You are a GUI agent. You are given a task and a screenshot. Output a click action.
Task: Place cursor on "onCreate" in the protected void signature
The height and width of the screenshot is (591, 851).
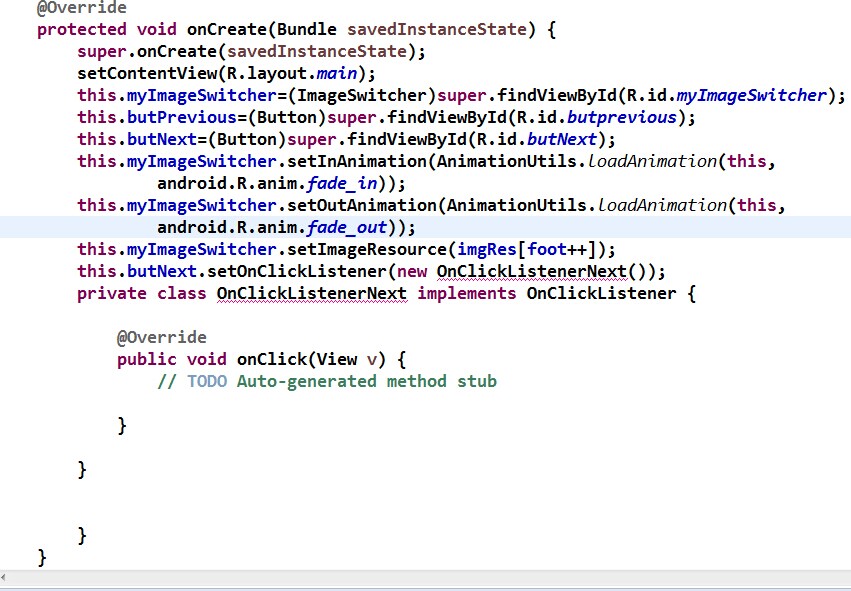tap(226, 29)
